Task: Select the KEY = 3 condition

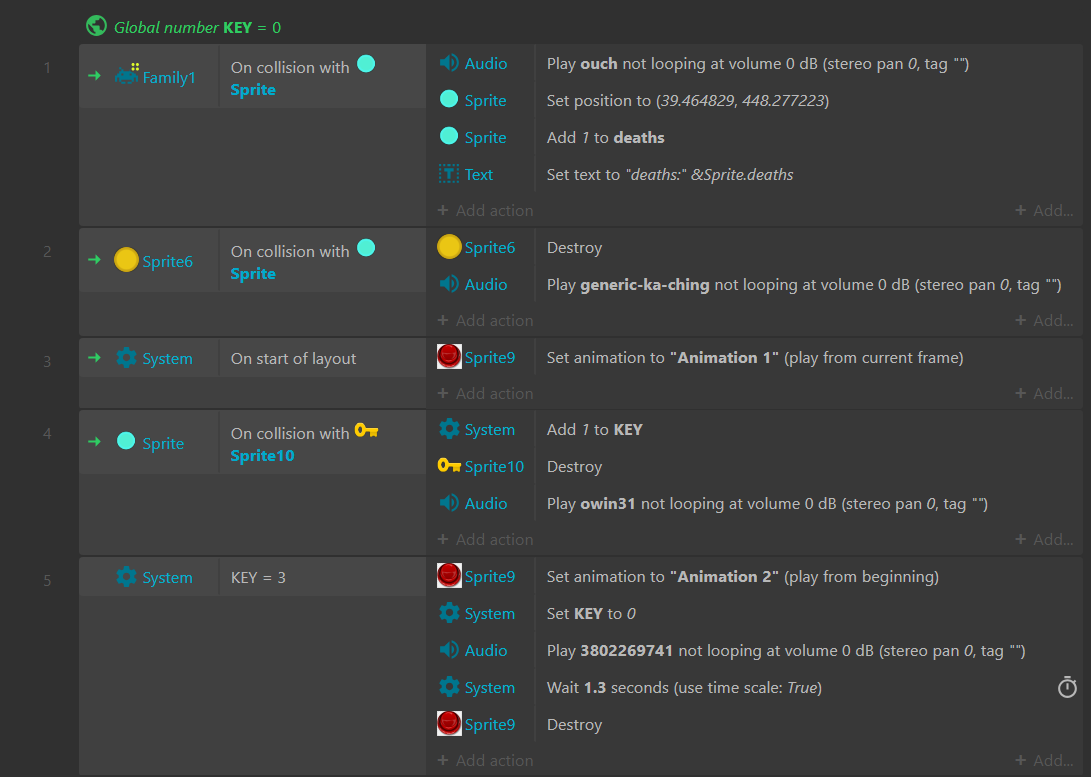Action: point(258,577)
